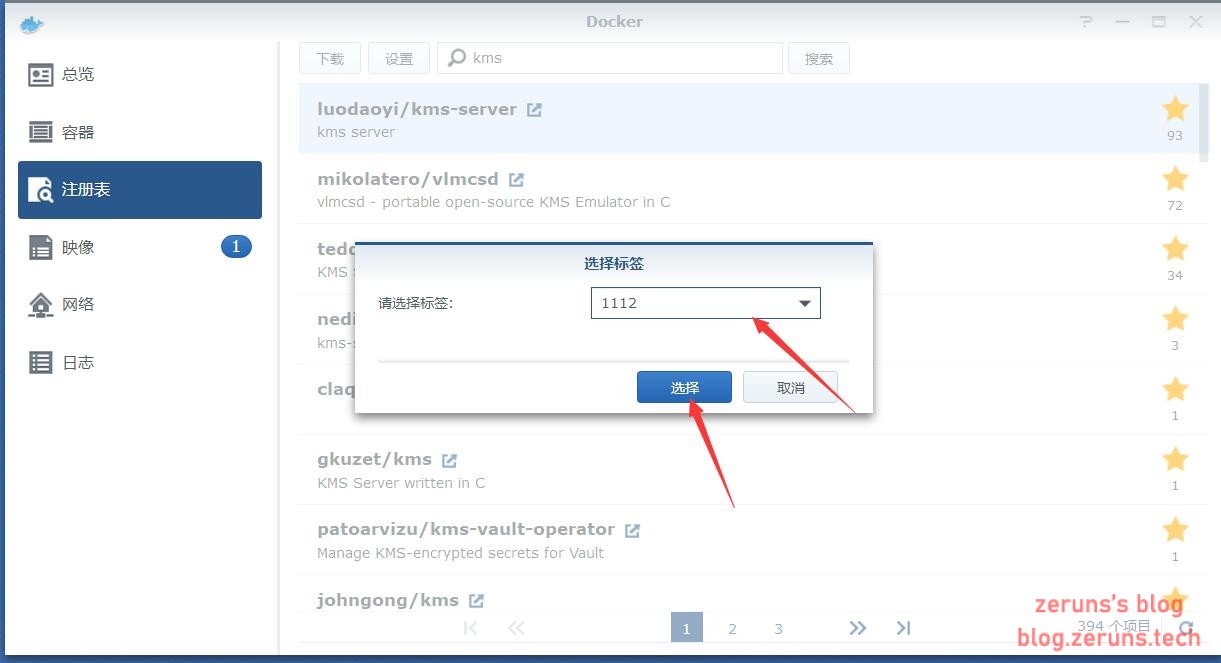Go to page 2 of results
Image resolution: width=1221 pixels, height=663 pixels.
click(732, 629)
